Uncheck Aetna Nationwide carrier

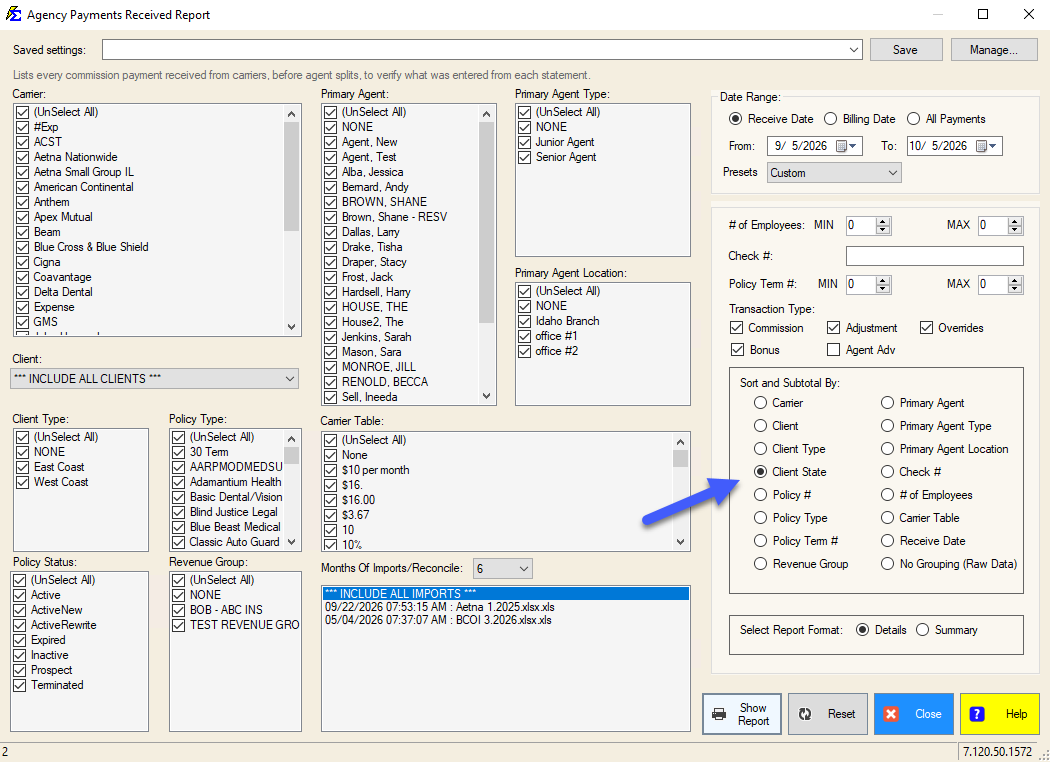click(23, 157)
